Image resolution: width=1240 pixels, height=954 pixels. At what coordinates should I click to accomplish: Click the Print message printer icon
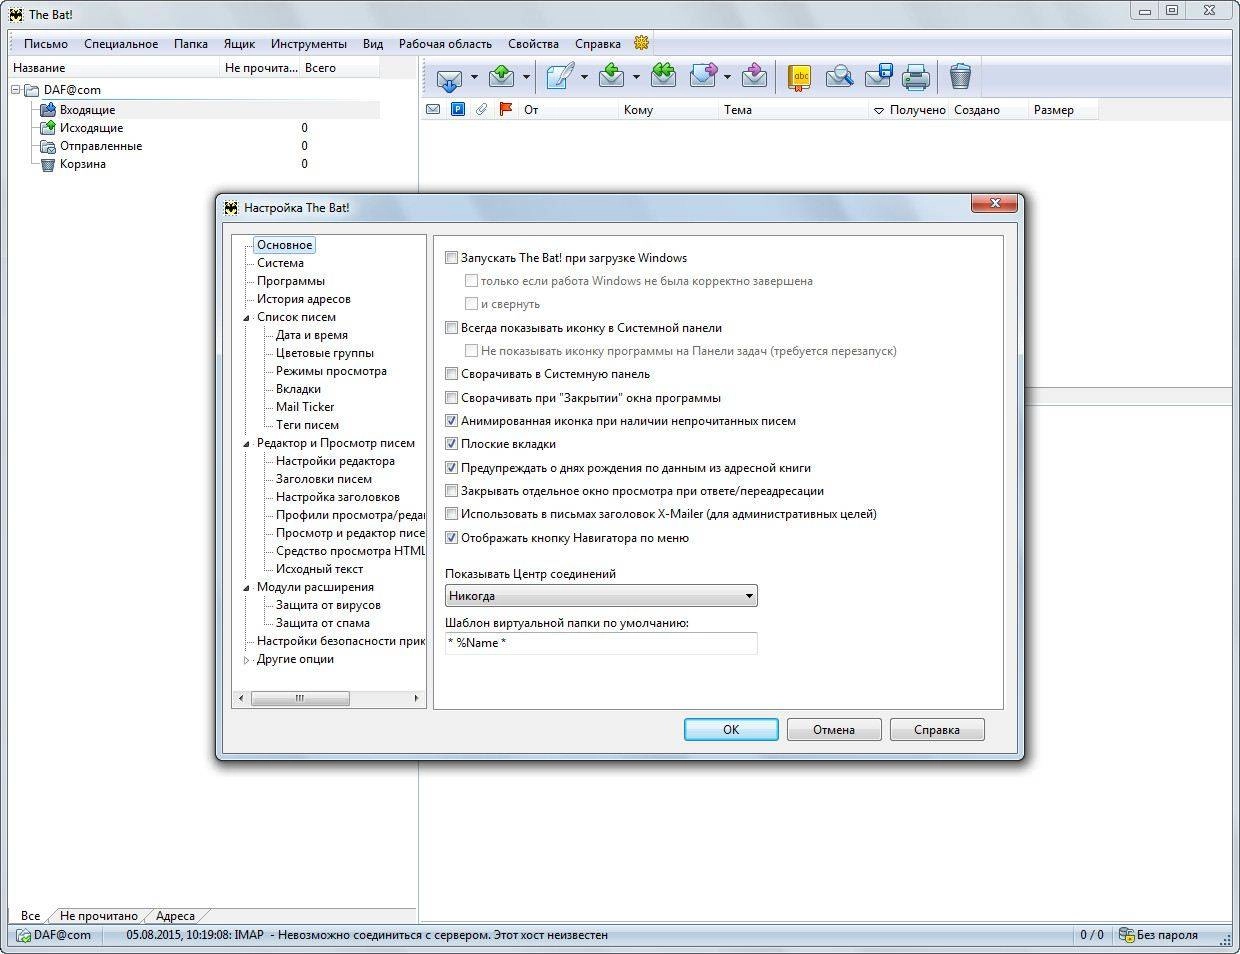pyautogui.click(x=916, y=77)
